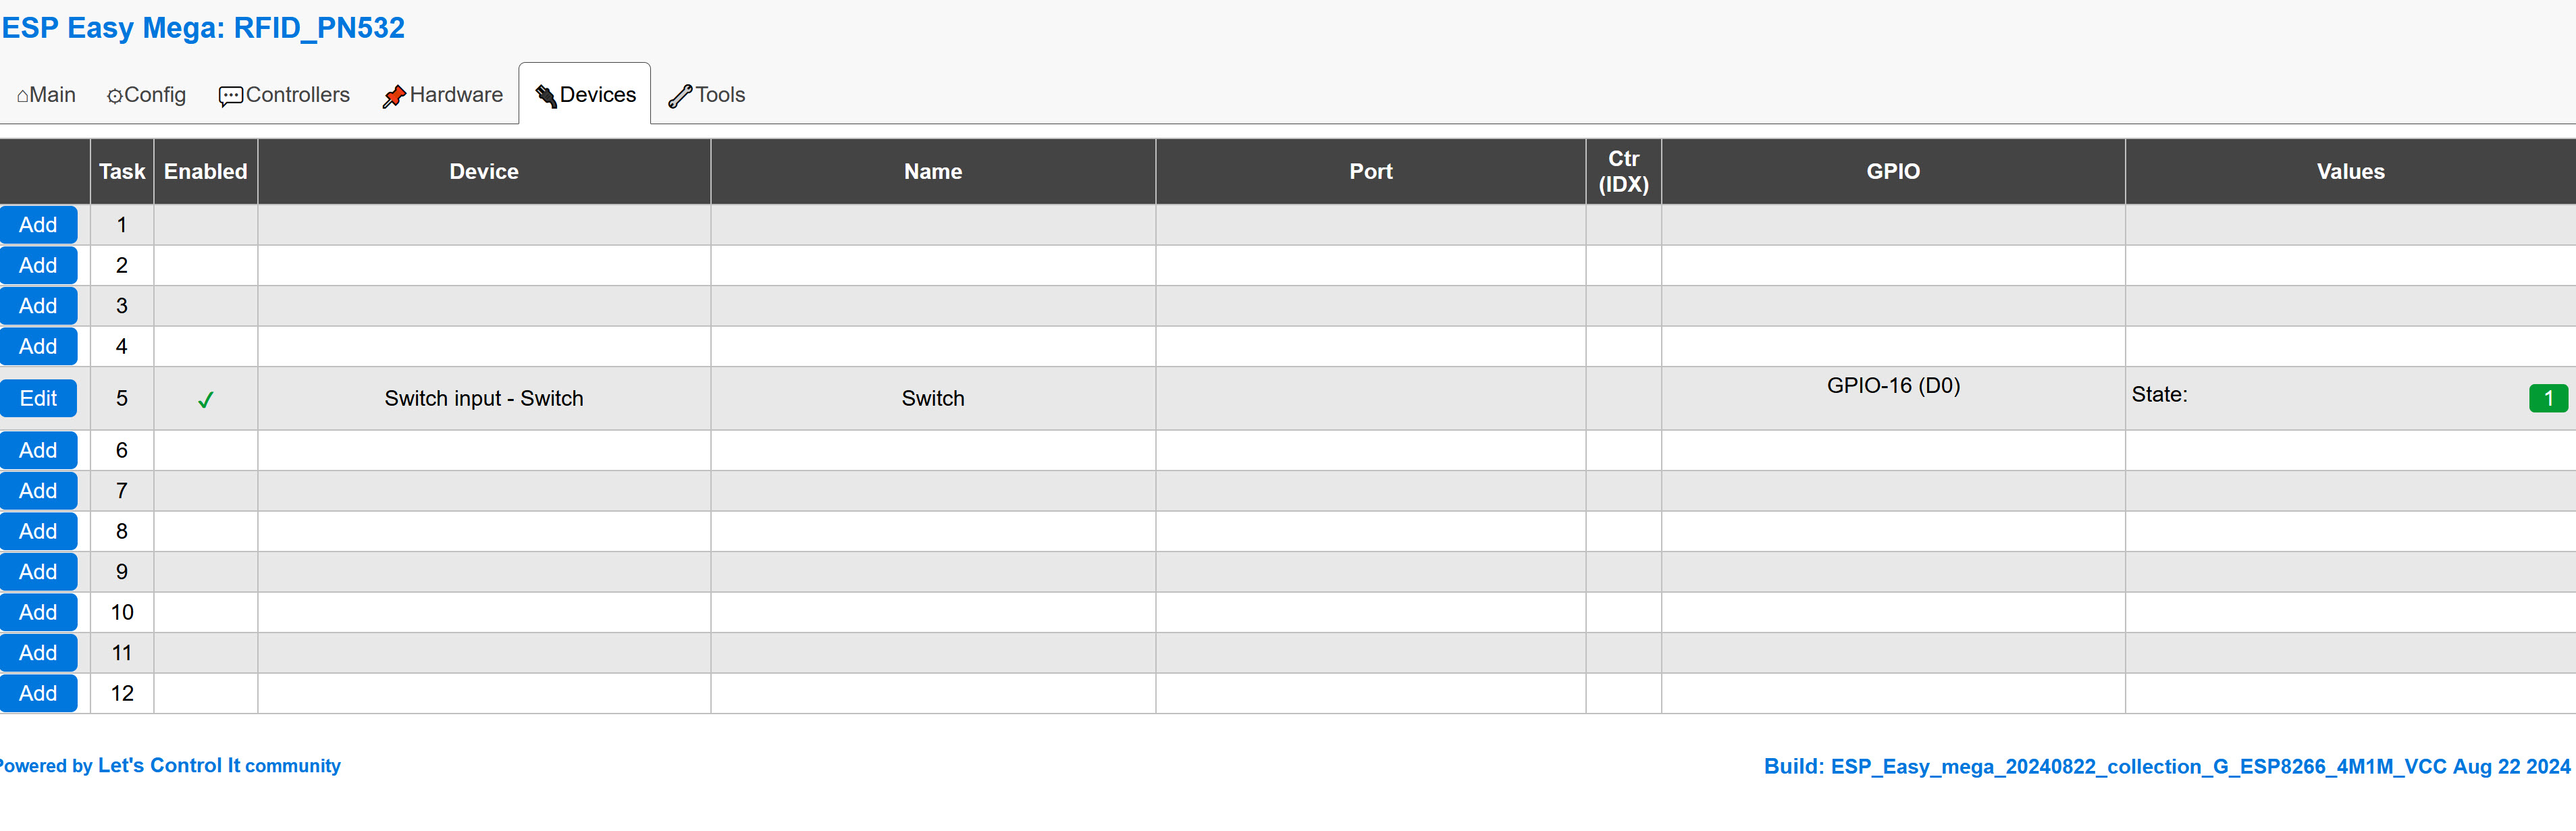
Task: Open the Main tab with house icon
Action: [47, 95]
